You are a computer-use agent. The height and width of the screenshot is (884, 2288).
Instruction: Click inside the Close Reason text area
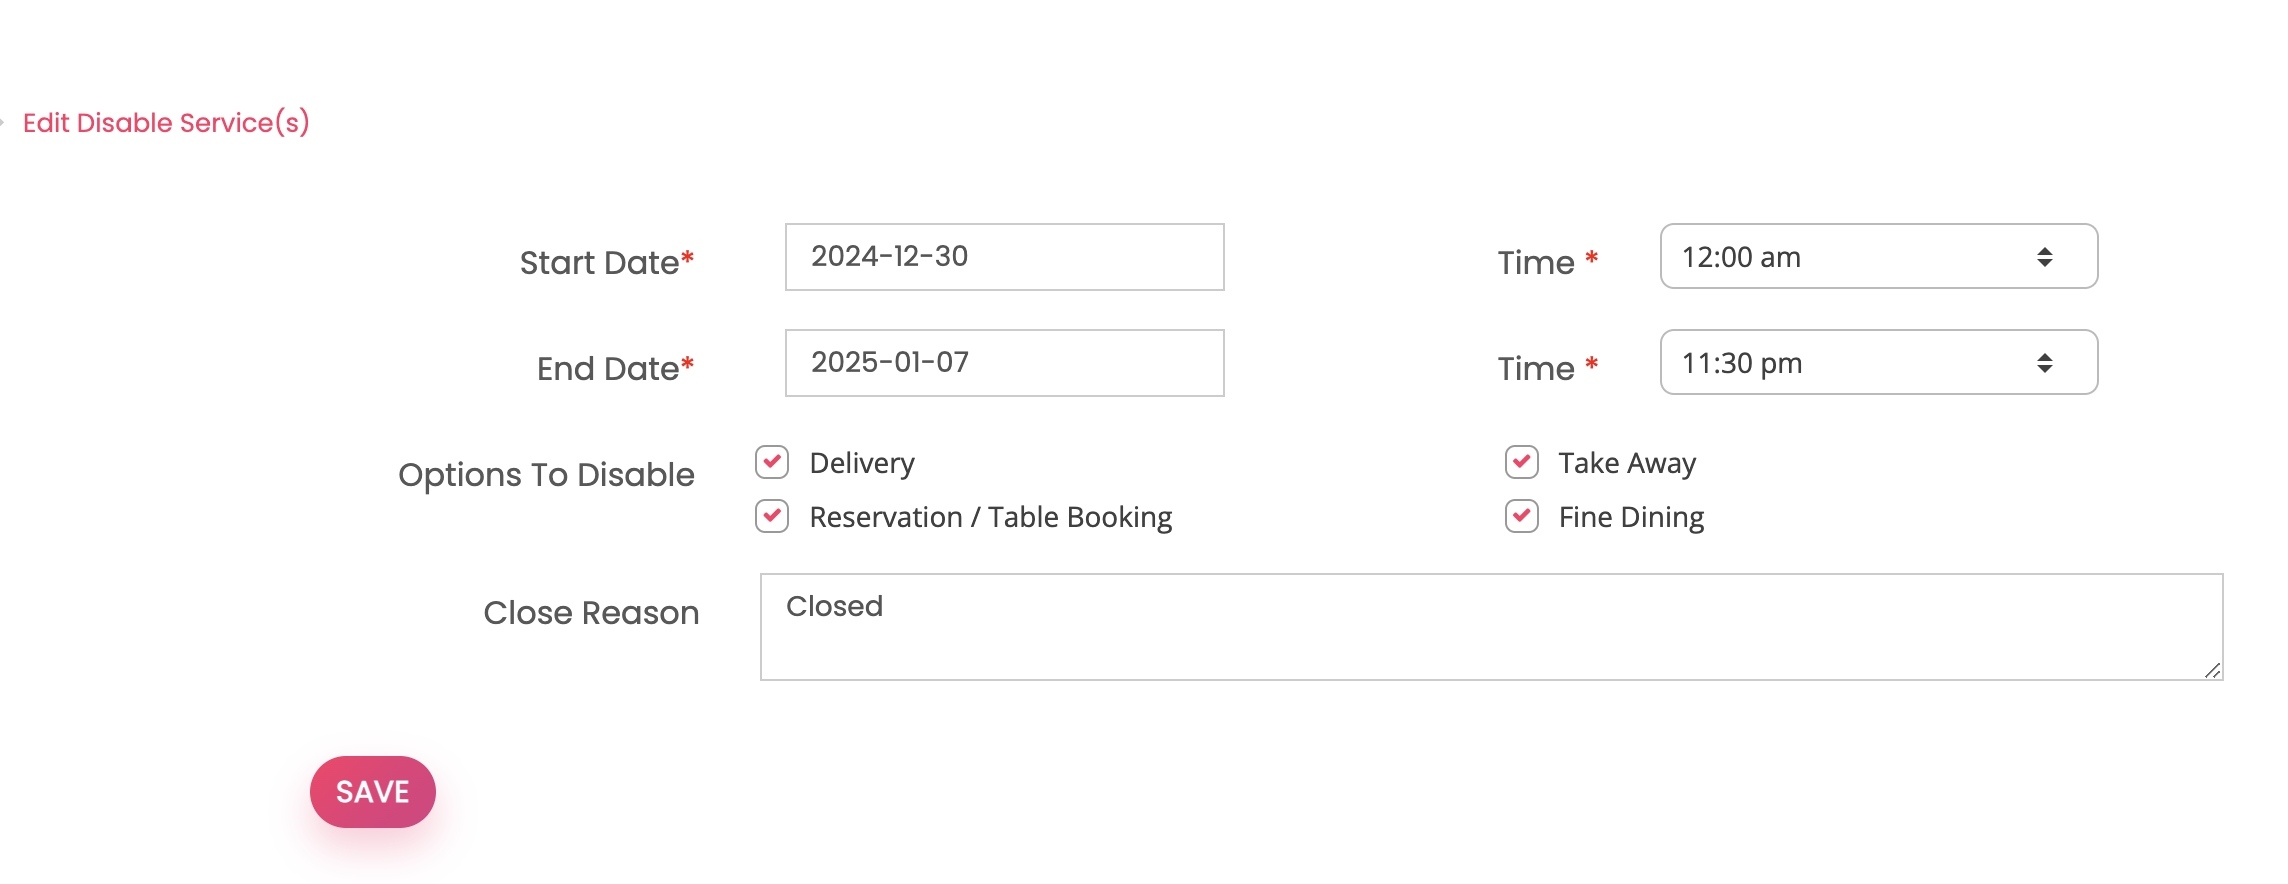(1490, 627)
